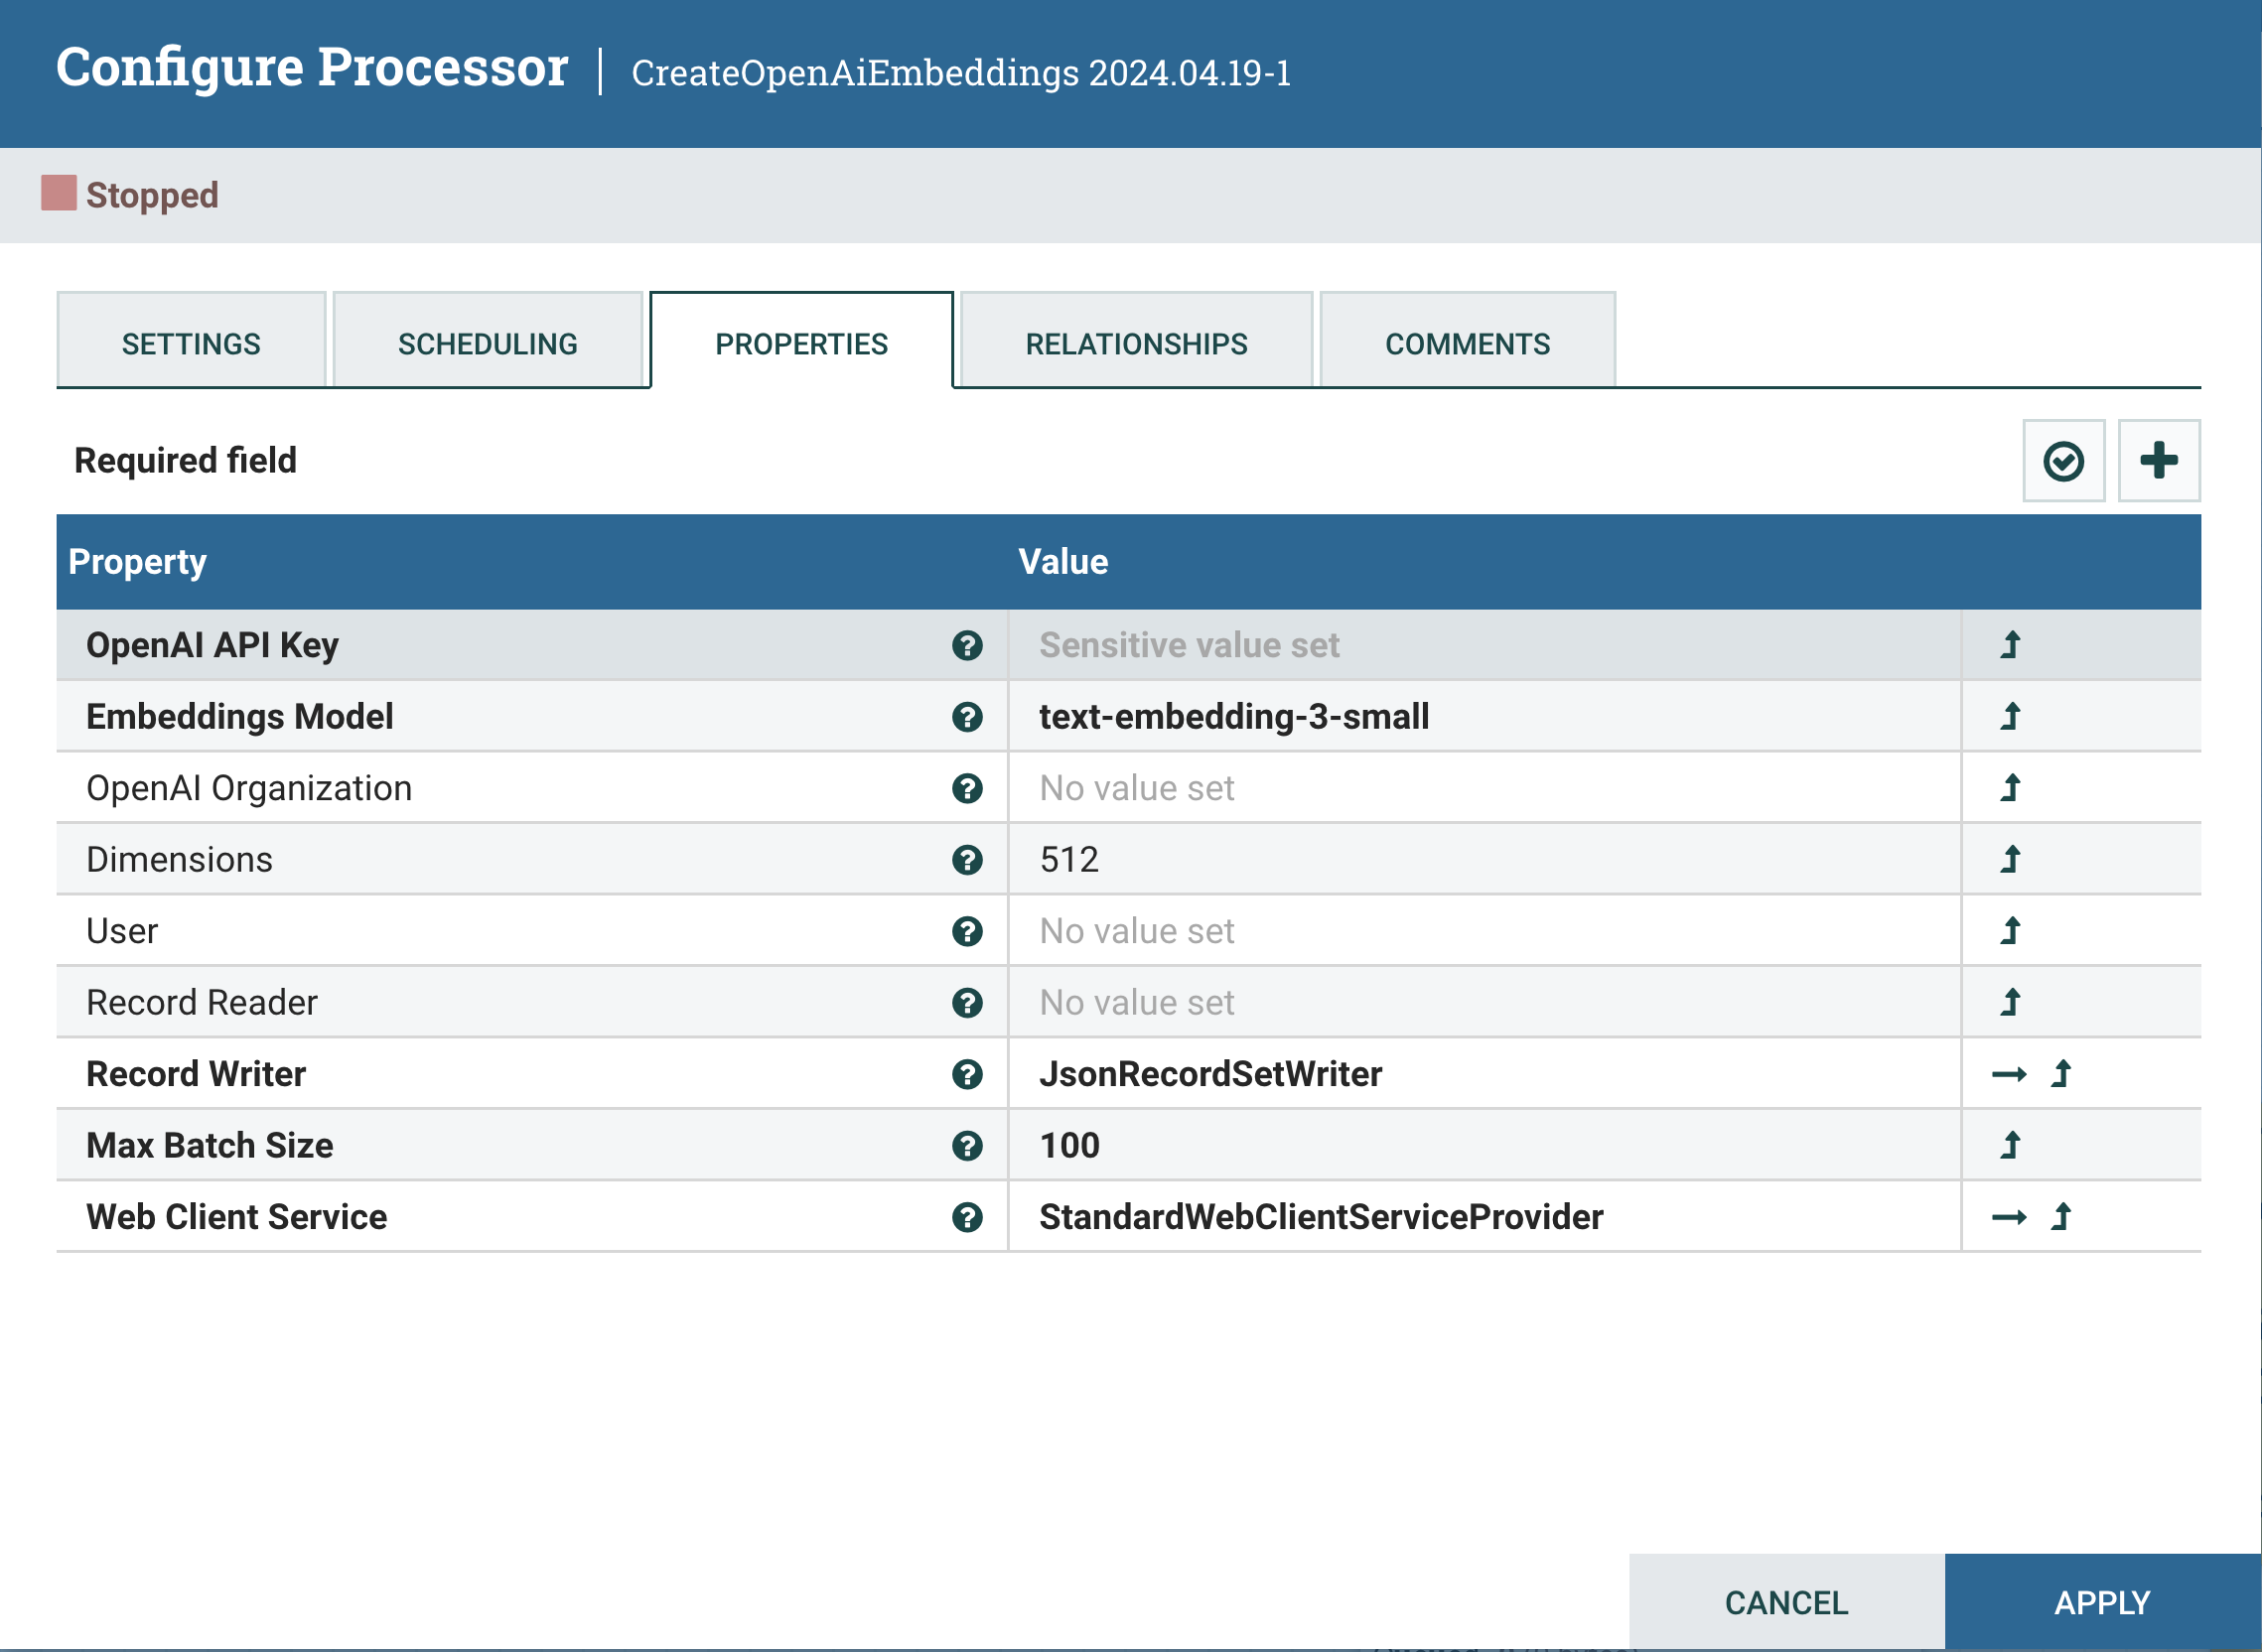
Task: Open the Settings tab
Action: click(191, 340)
